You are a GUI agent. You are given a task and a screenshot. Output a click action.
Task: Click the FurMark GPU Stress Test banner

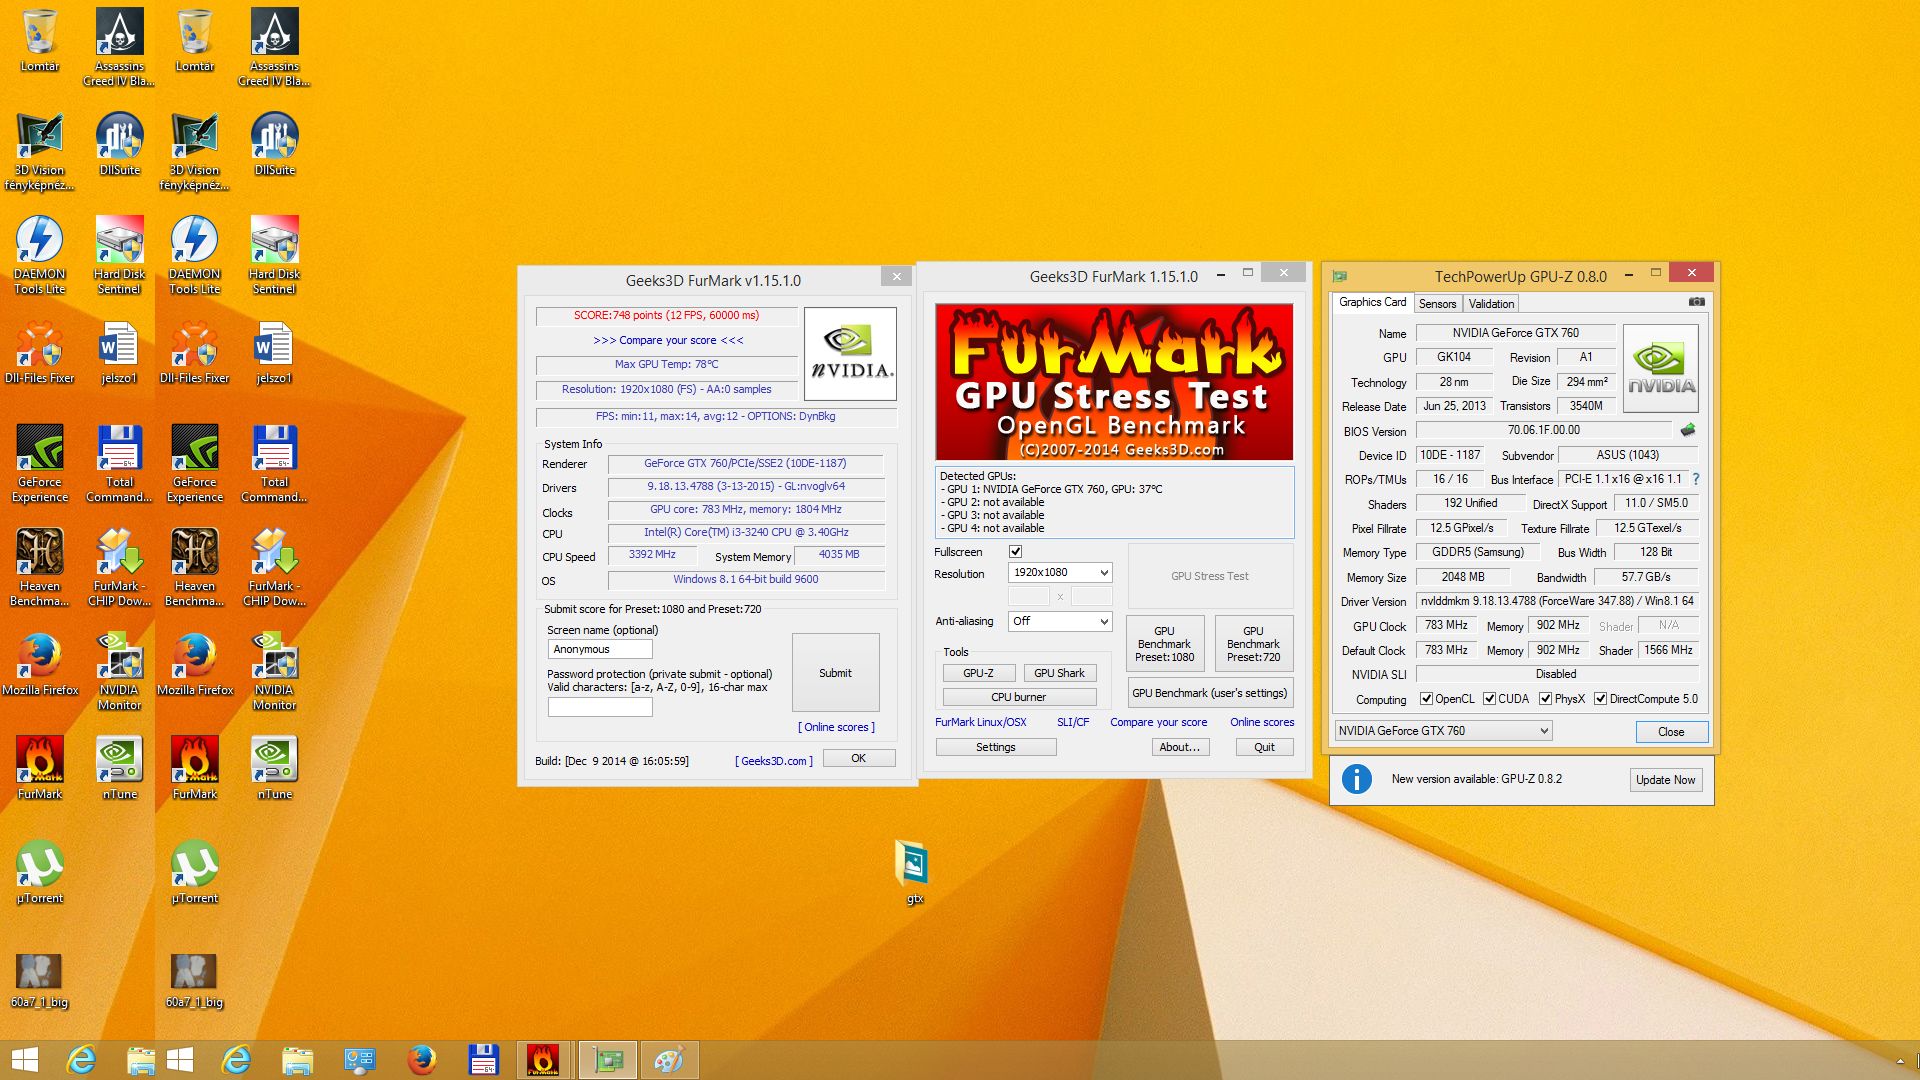(1113, 382)
